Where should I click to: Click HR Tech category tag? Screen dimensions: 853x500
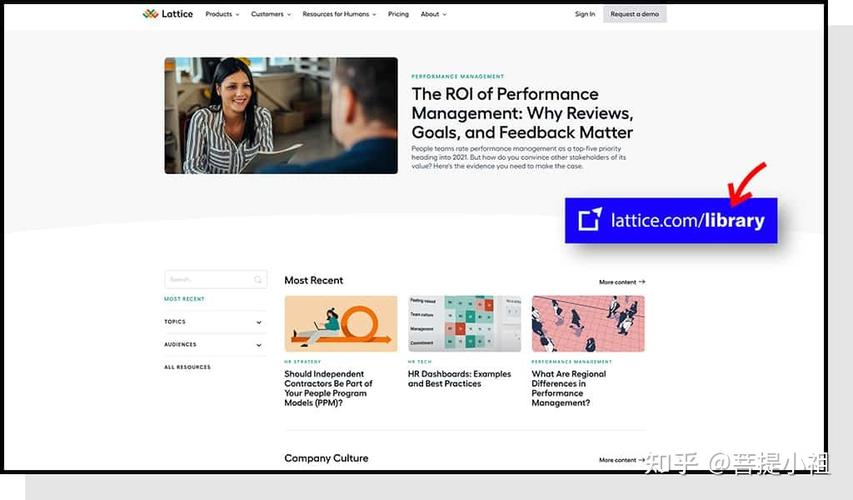[419, 362]
